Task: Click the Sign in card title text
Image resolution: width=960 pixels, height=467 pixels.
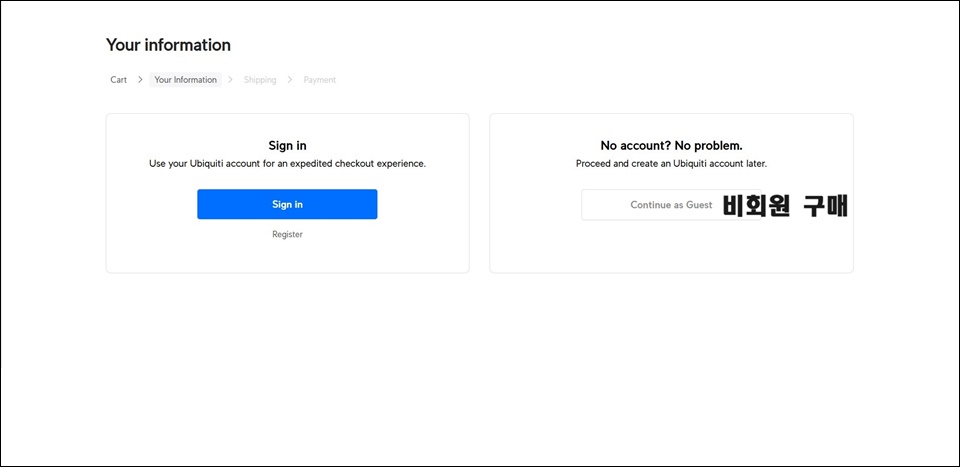Action: [287, 146]
